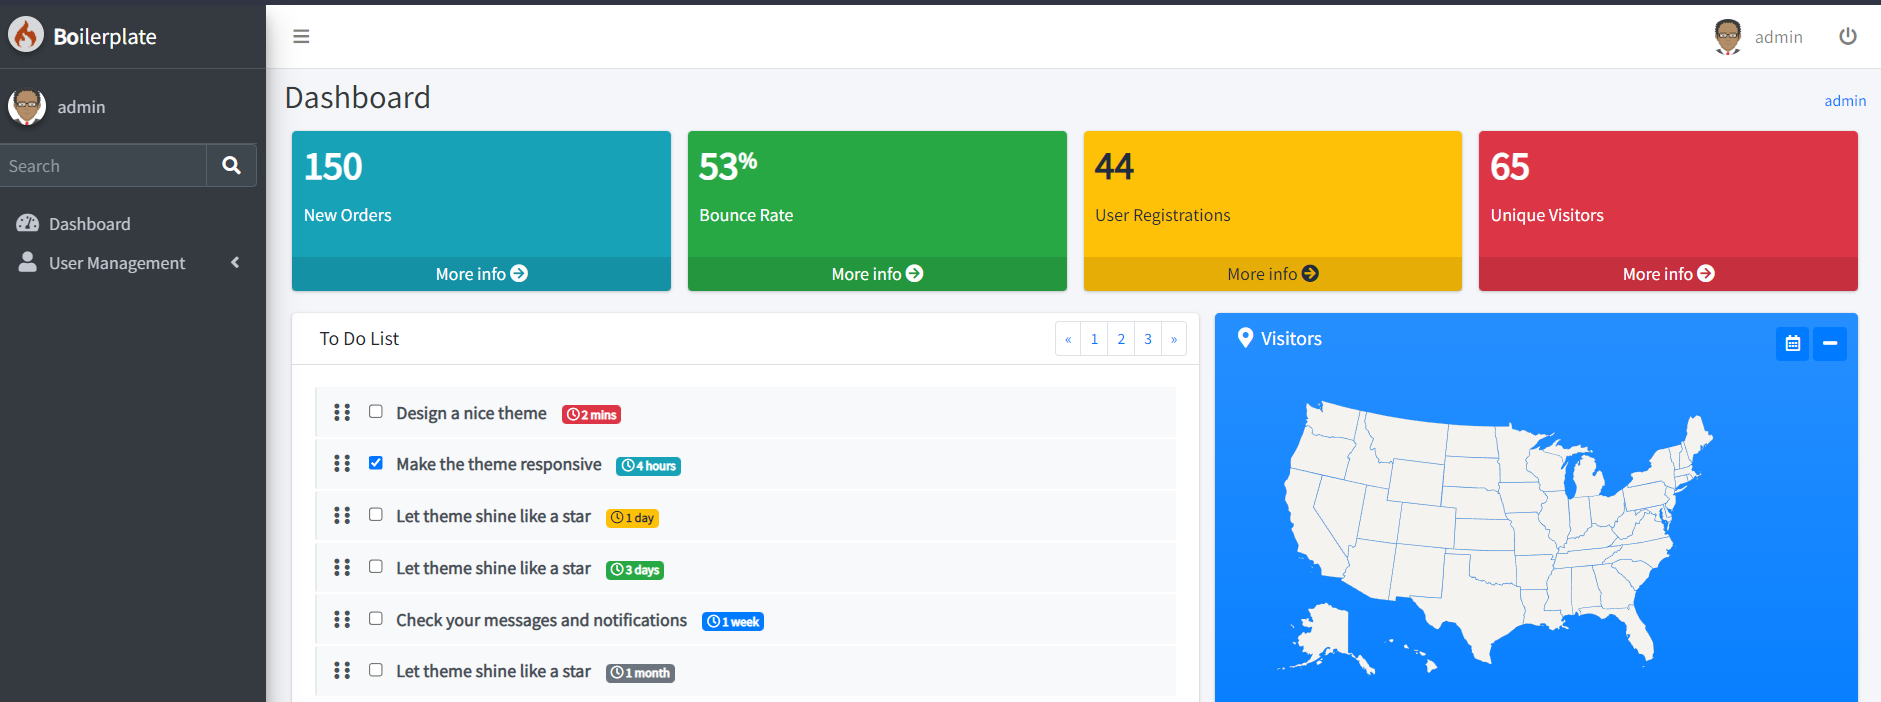Click More info on Unique Visitors card

(1667, 274)
